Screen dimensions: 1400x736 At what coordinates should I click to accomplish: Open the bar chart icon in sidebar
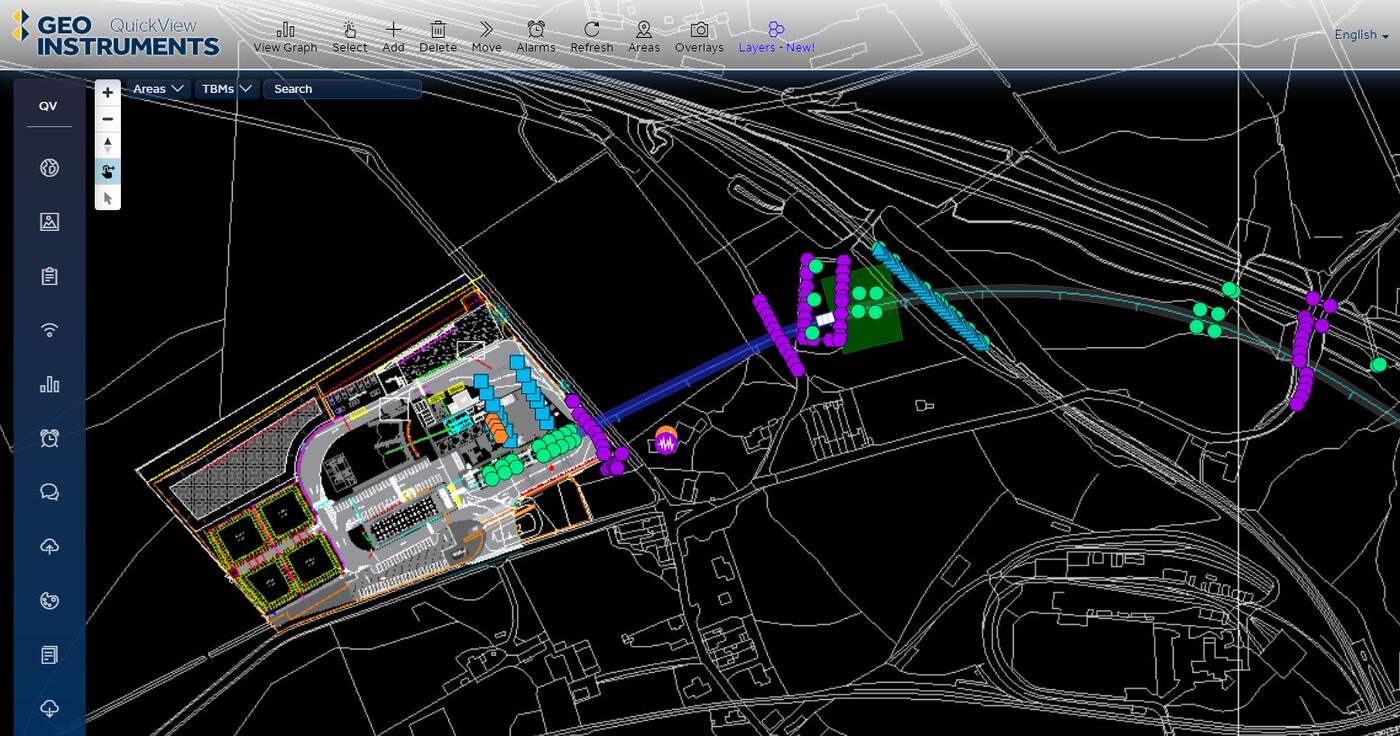49,384
